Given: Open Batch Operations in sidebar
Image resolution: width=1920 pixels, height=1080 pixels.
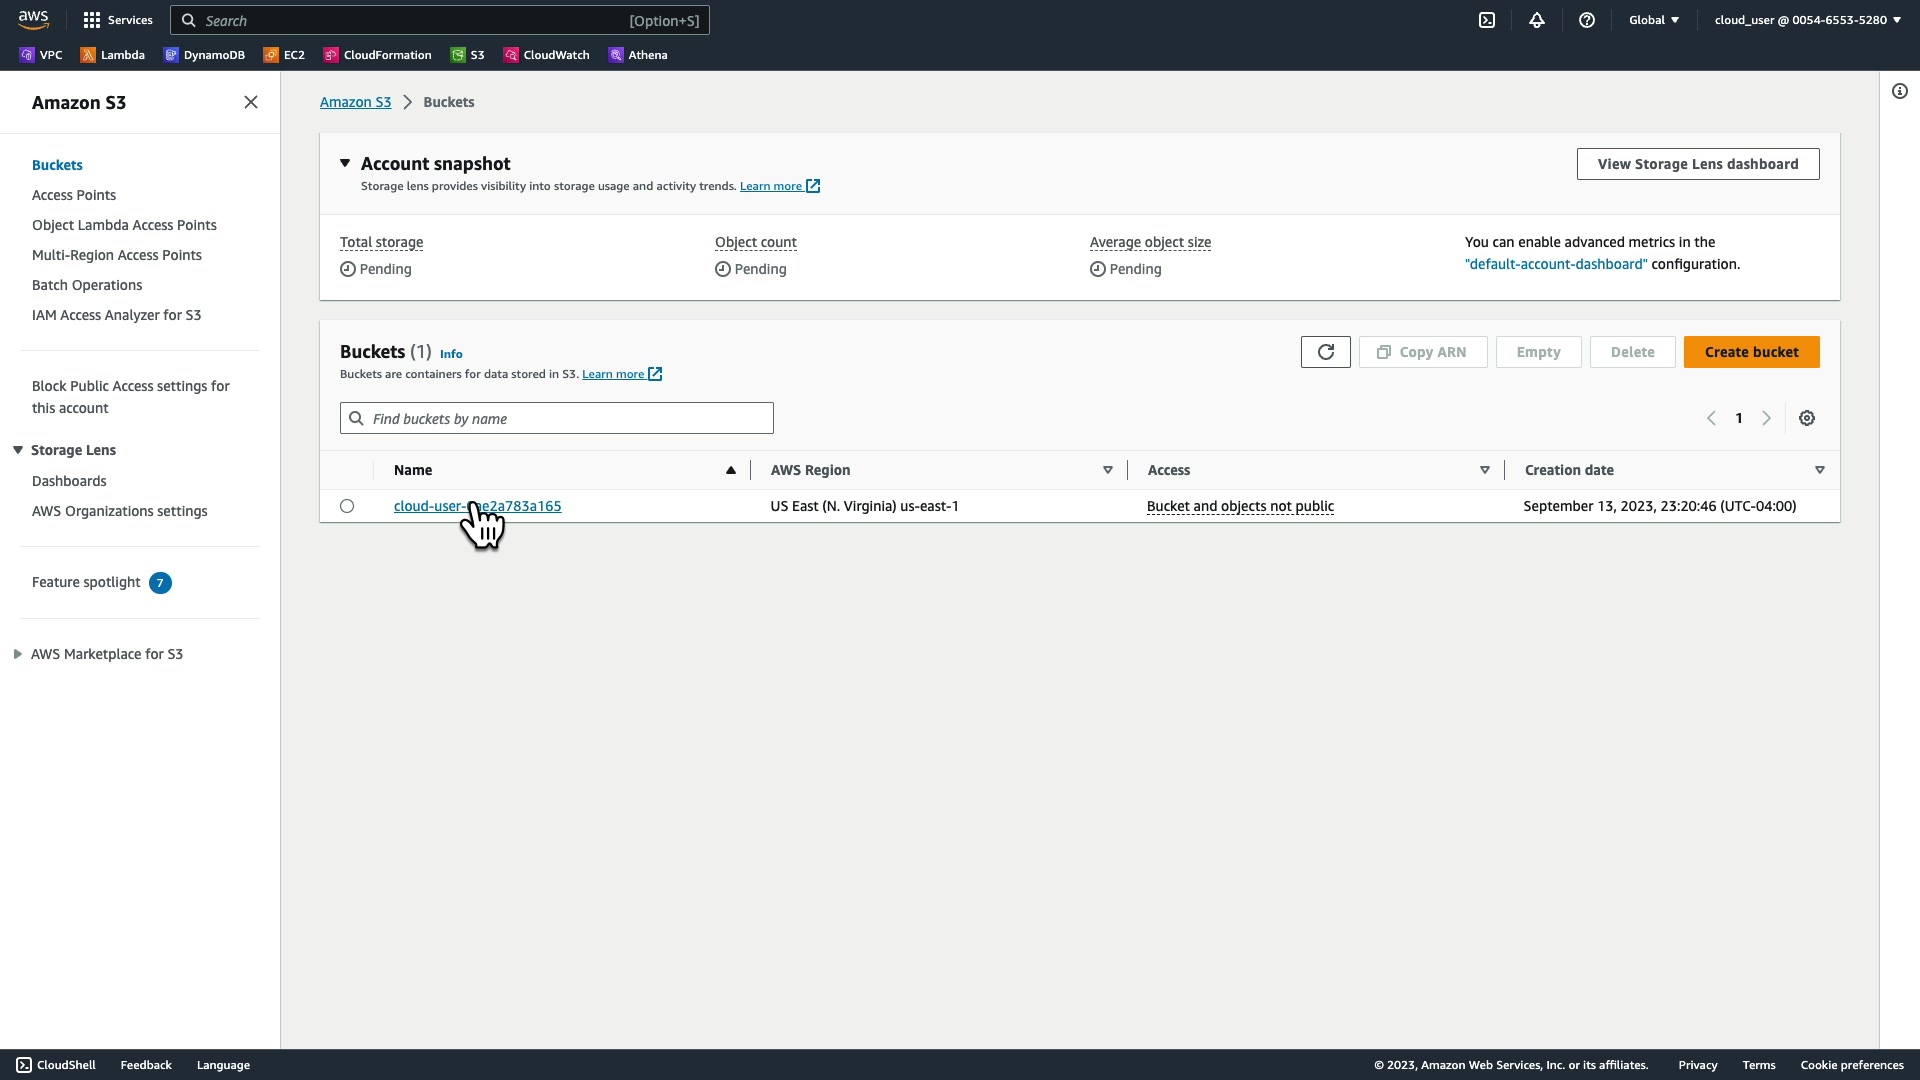Looking at the screenshot, I should [87, 285].
